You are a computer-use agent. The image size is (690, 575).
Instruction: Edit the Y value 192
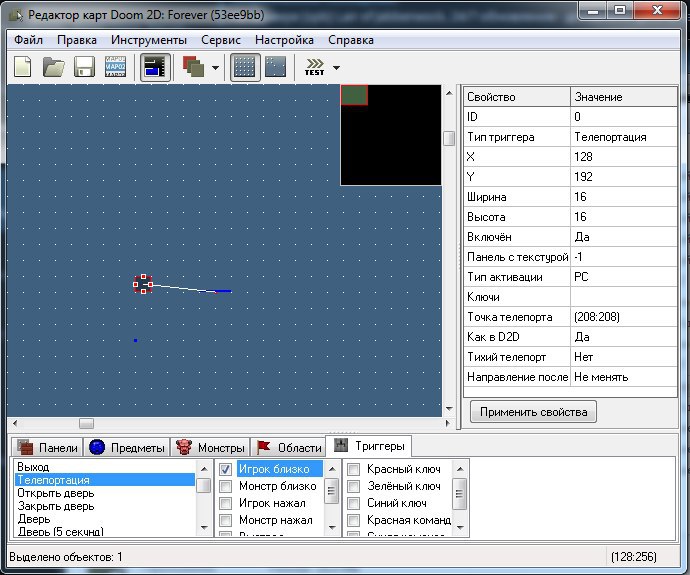tap(624, 177)
